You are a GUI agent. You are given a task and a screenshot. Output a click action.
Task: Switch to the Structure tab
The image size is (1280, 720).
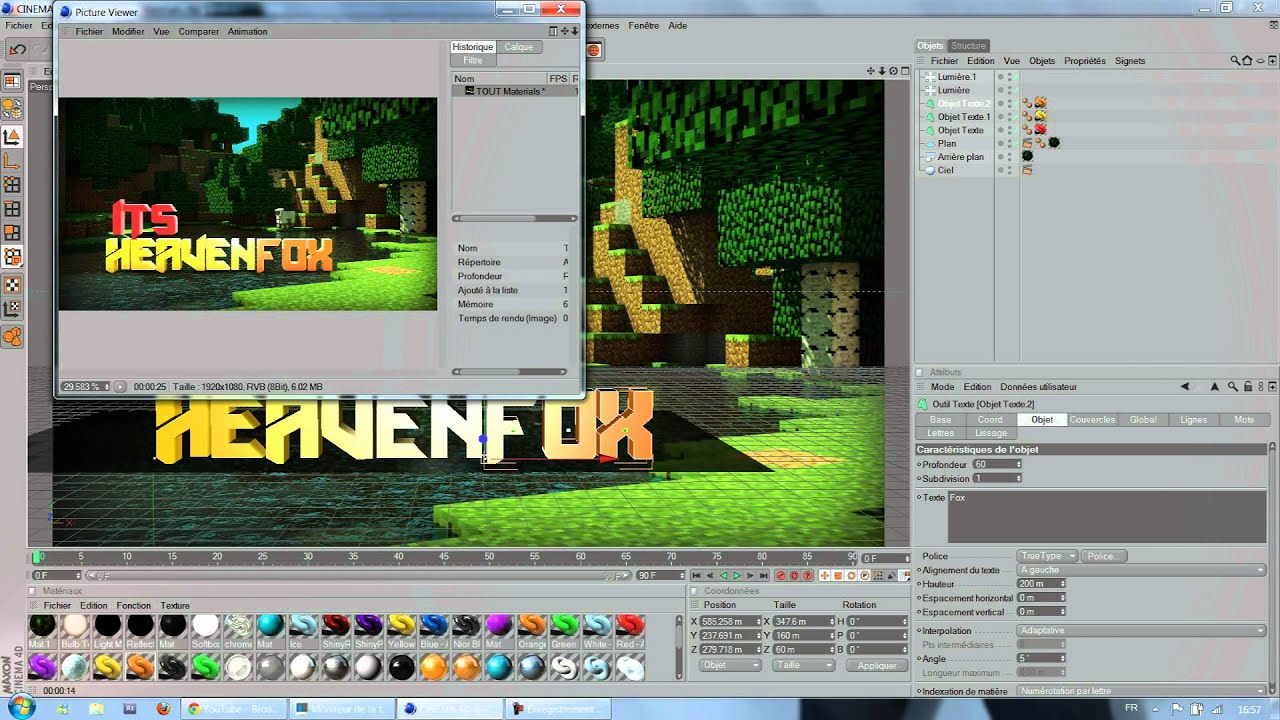[968, 46]
